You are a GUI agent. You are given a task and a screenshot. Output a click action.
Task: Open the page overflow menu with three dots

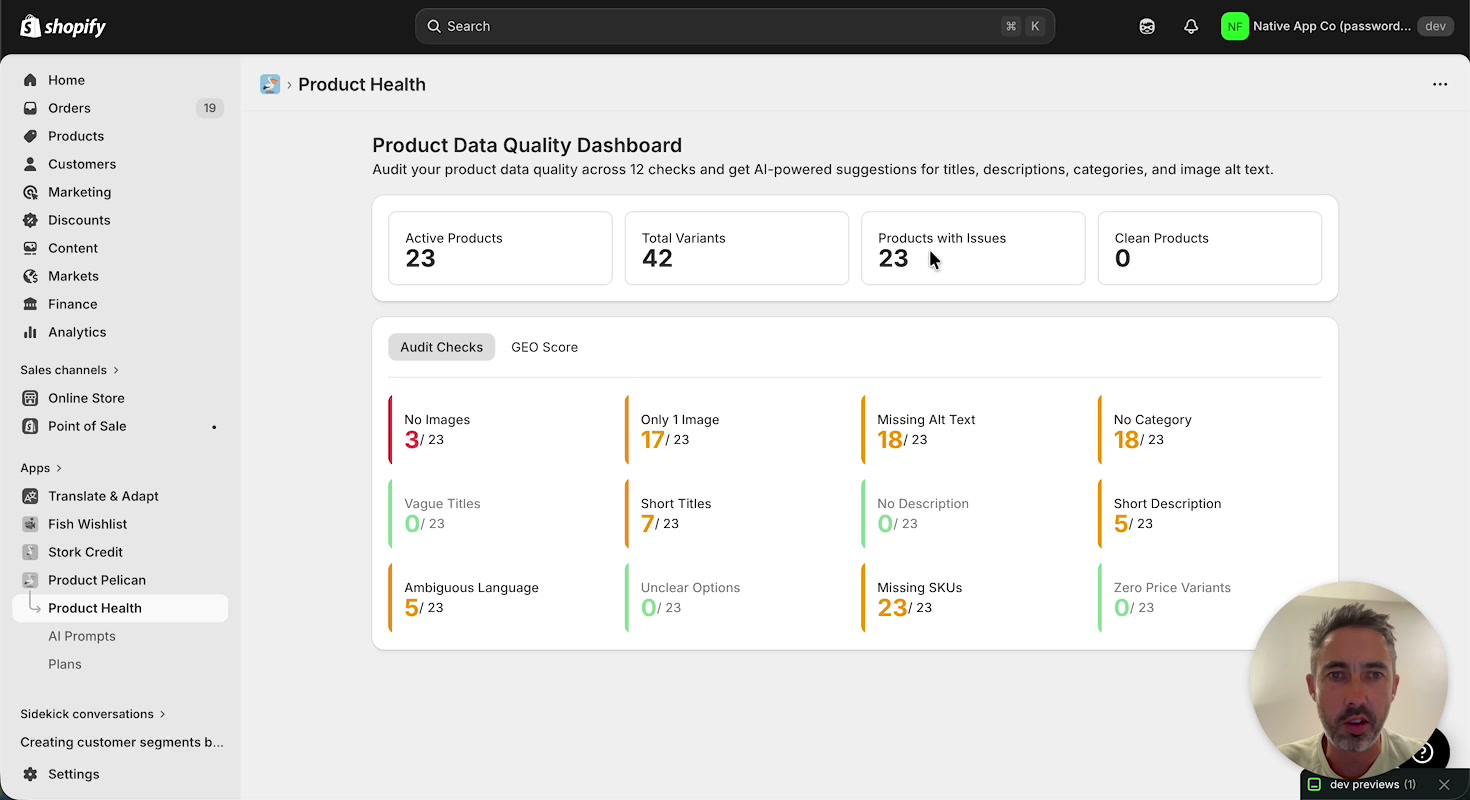(x=1440, y=84)
